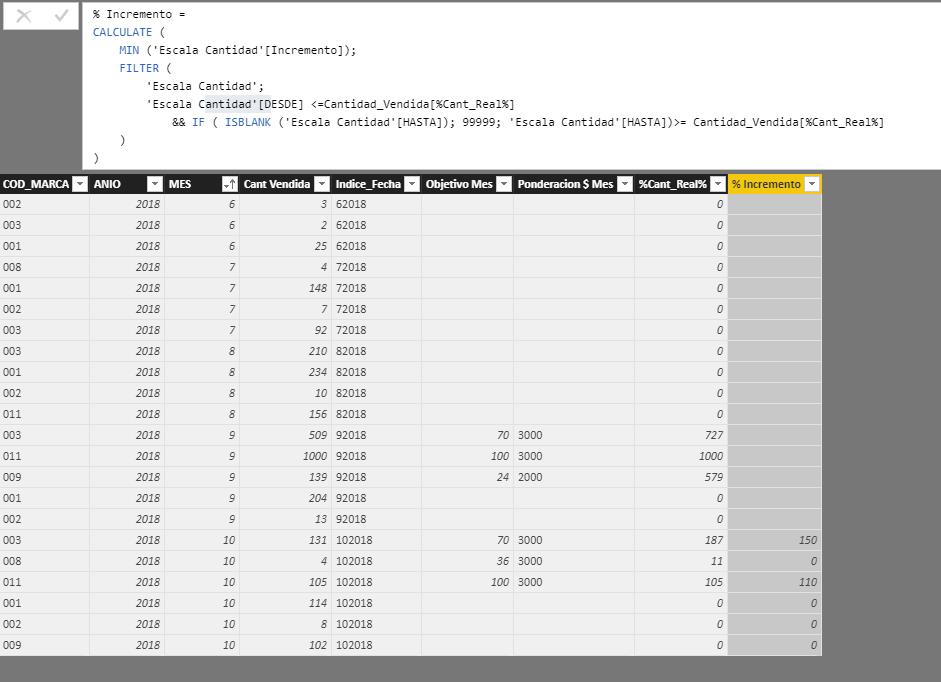The image size is (941, 682).
Task: Open % Incremento column filter dropdown
Action: click(811, 184)
